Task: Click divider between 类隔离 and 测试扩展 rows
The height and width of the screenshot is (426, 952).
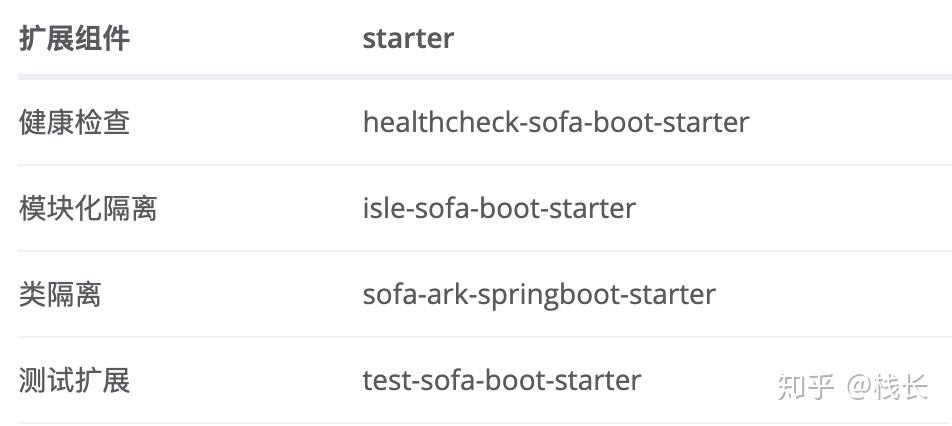Action: point(484,337)
